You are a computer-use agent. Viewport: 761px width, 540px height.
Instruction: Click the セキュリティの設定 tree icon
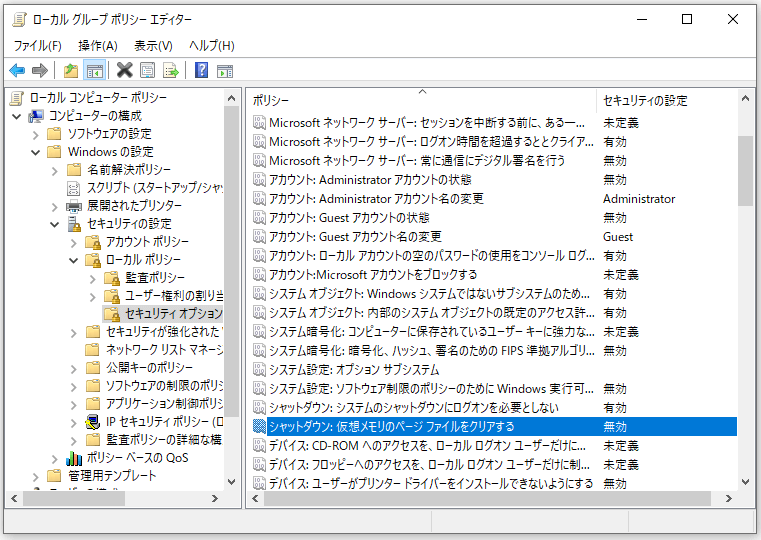click(74, 224)
